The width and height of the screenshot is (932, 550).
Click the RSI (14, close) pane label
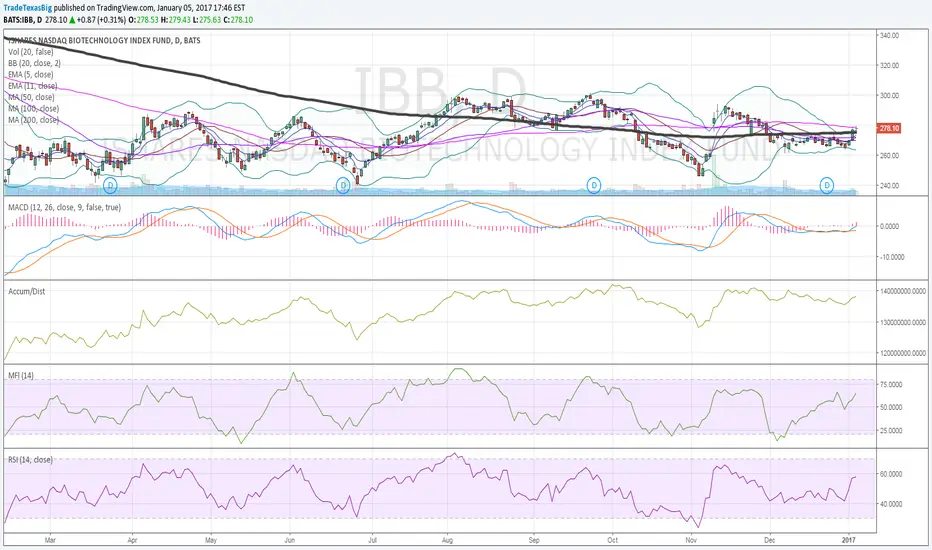click(30, 460)
